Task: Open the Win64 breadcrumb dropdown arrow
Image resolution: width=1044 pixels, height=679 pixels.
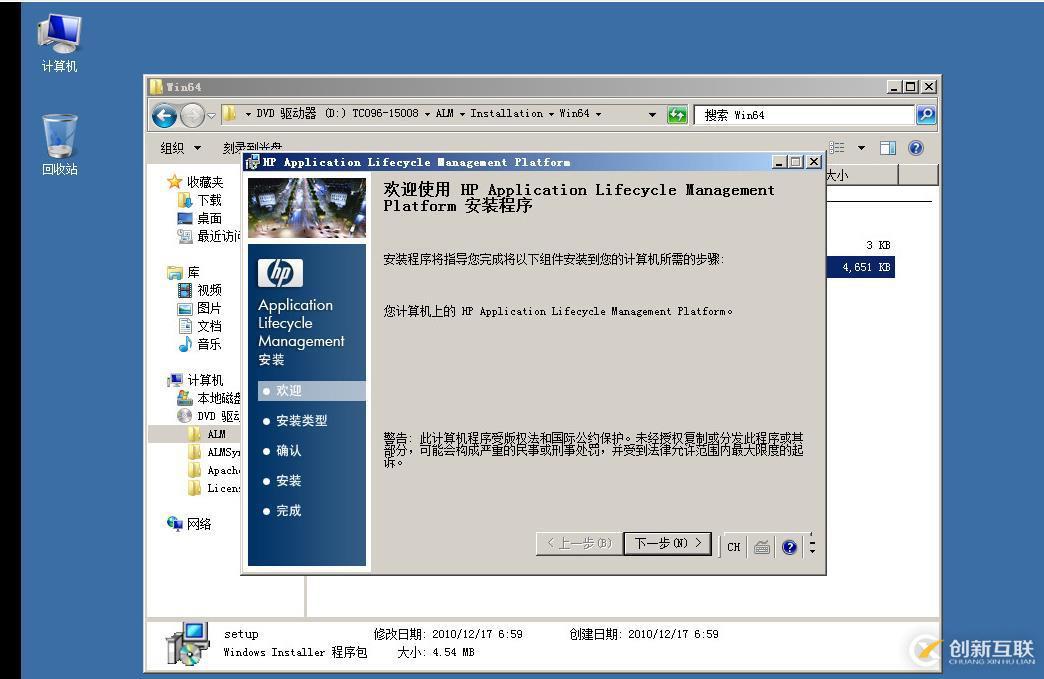Action: click(600, 114)
